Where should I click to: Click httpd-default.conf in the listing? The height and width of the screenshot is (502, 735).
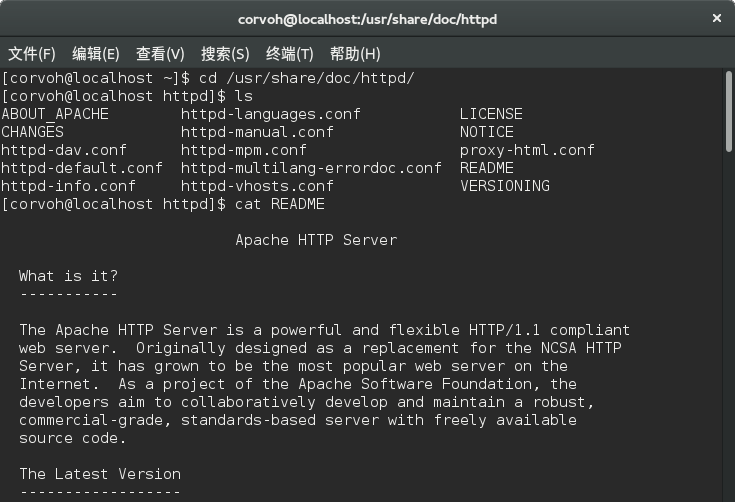(x=82, y=168)
